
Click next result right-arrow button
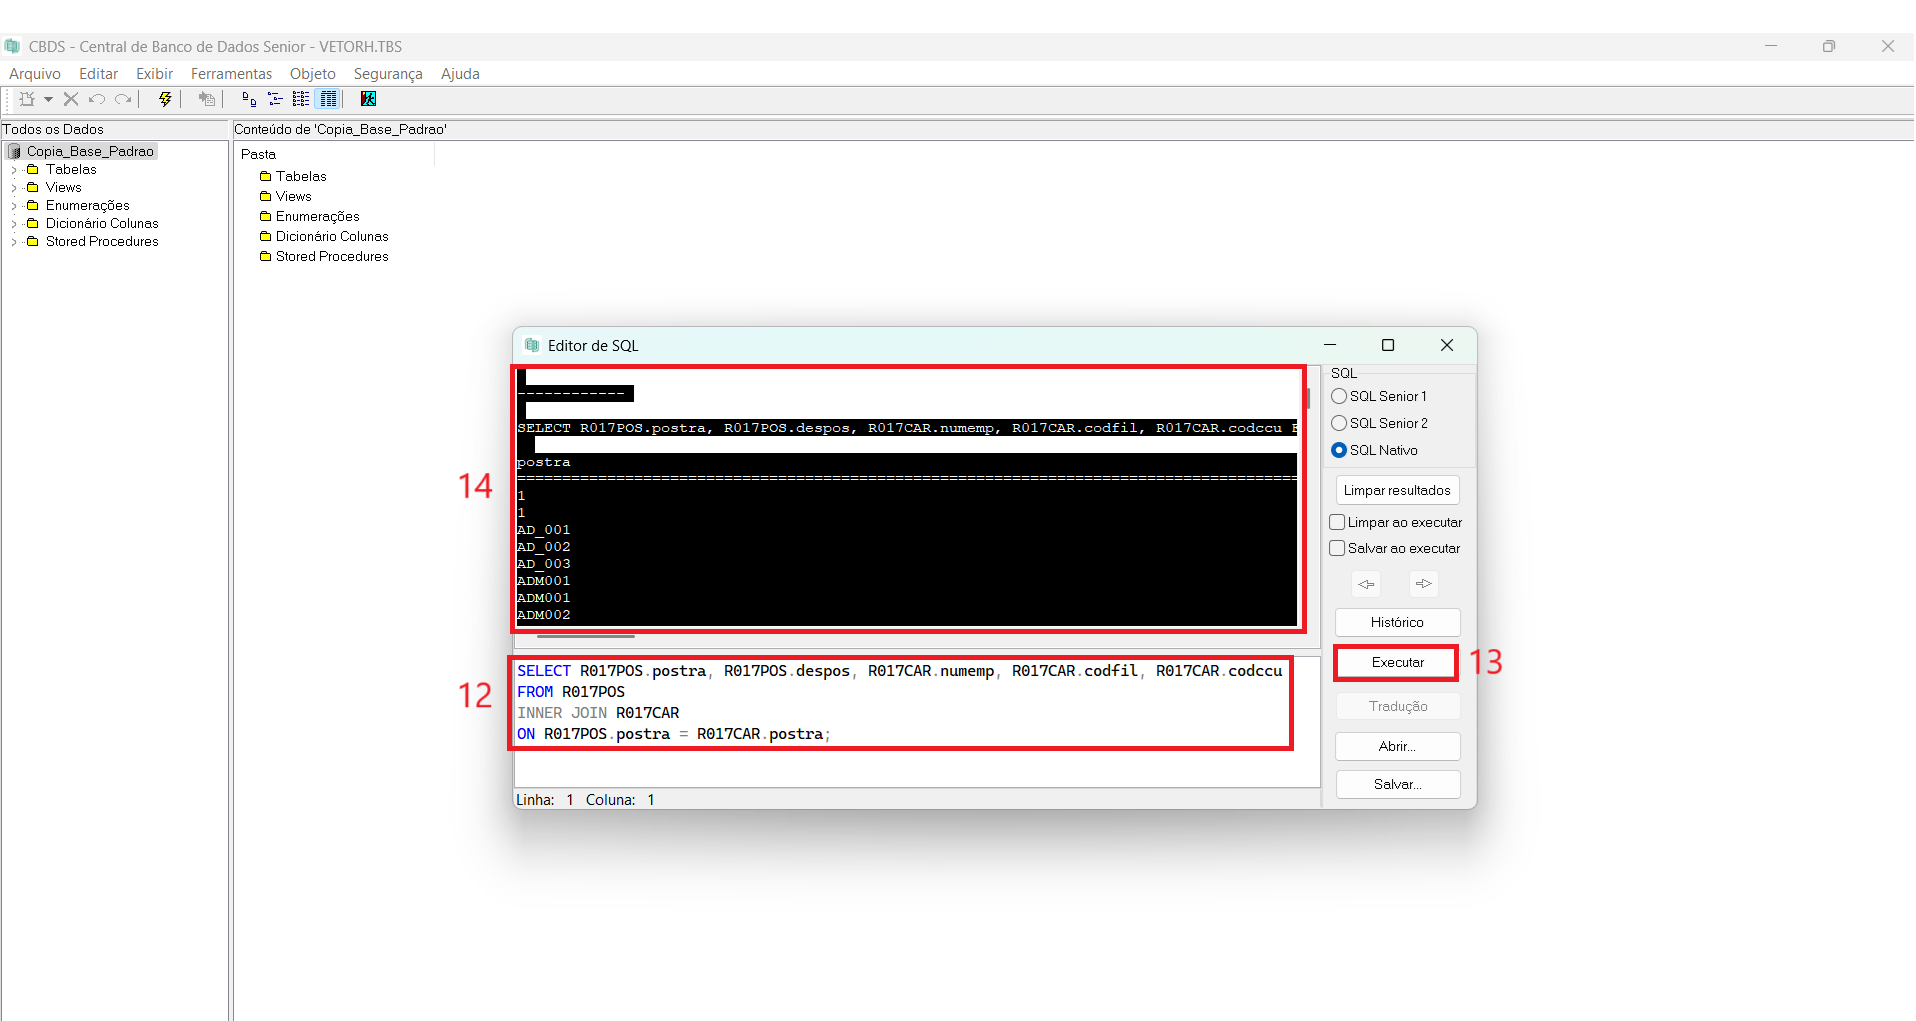[x=1424, y=583]
